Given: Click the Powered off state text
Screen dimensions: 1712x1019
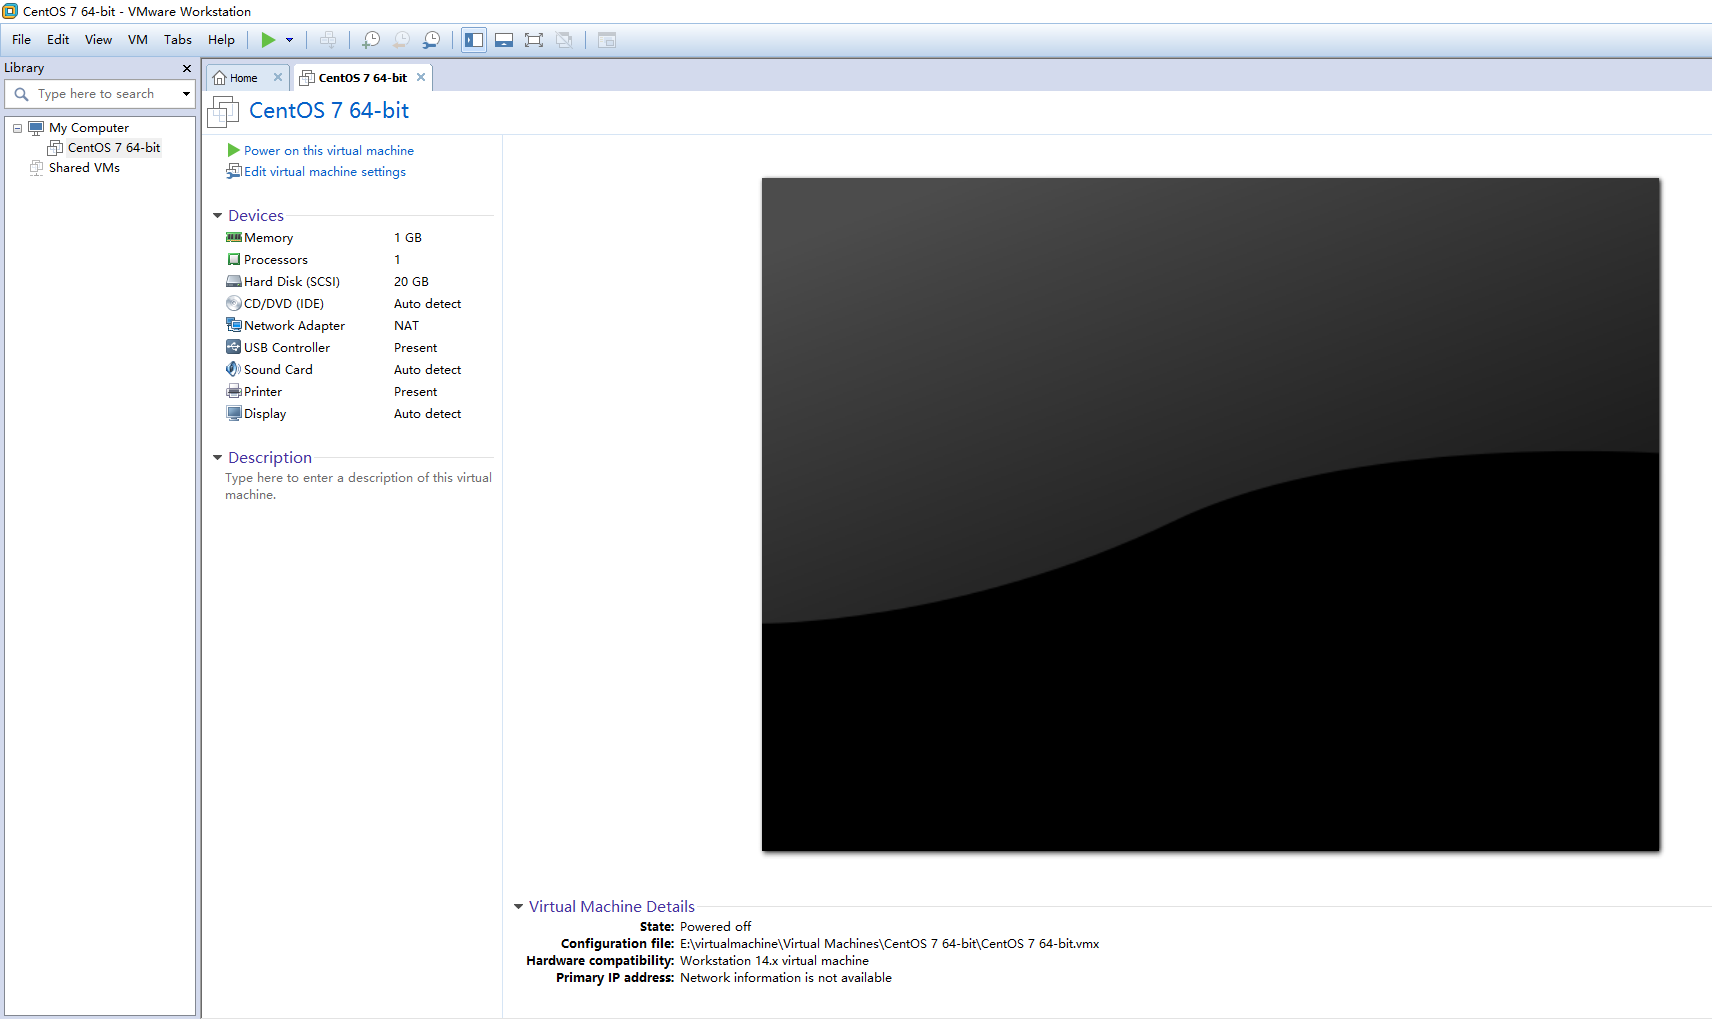Looking at the screenshot, I should tap(715, 927).
